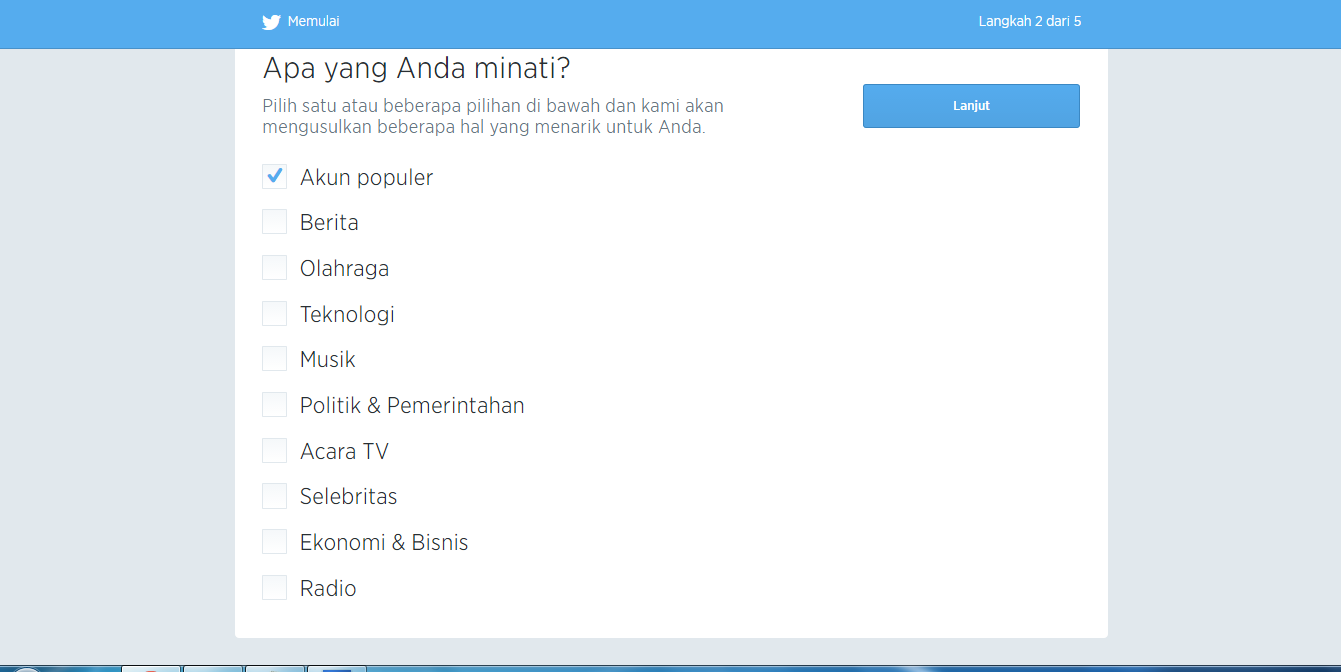Click the Politik & Pemerintahan label text
This screenshot has width=1341, height=672.
412,406
